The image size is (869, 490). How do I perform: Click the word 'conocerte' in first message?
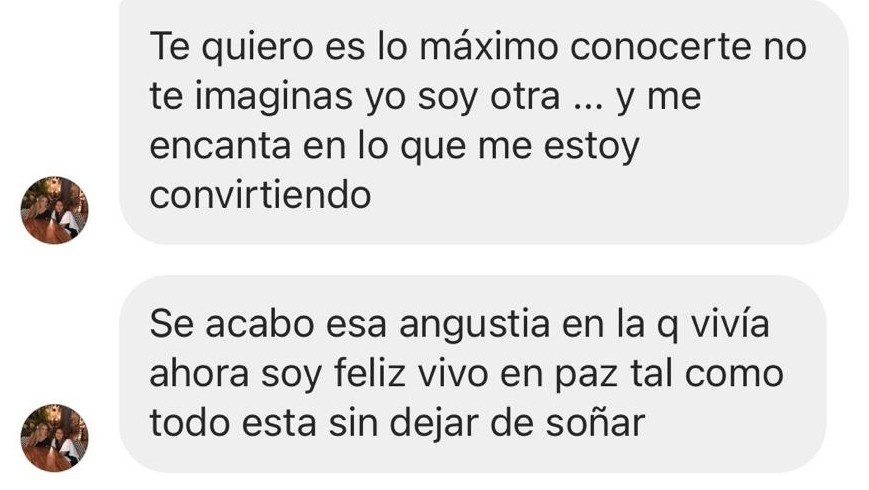click(x=660, y=46)
